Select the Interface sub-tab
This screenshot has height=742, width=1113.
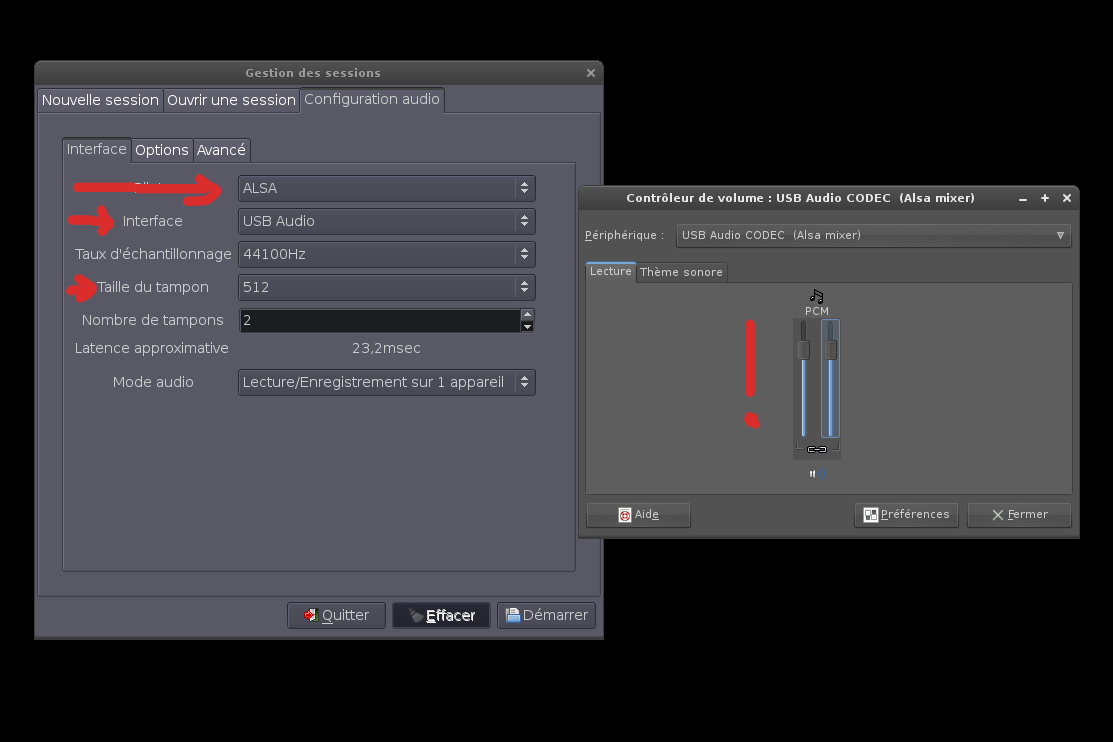coord(97,149)
